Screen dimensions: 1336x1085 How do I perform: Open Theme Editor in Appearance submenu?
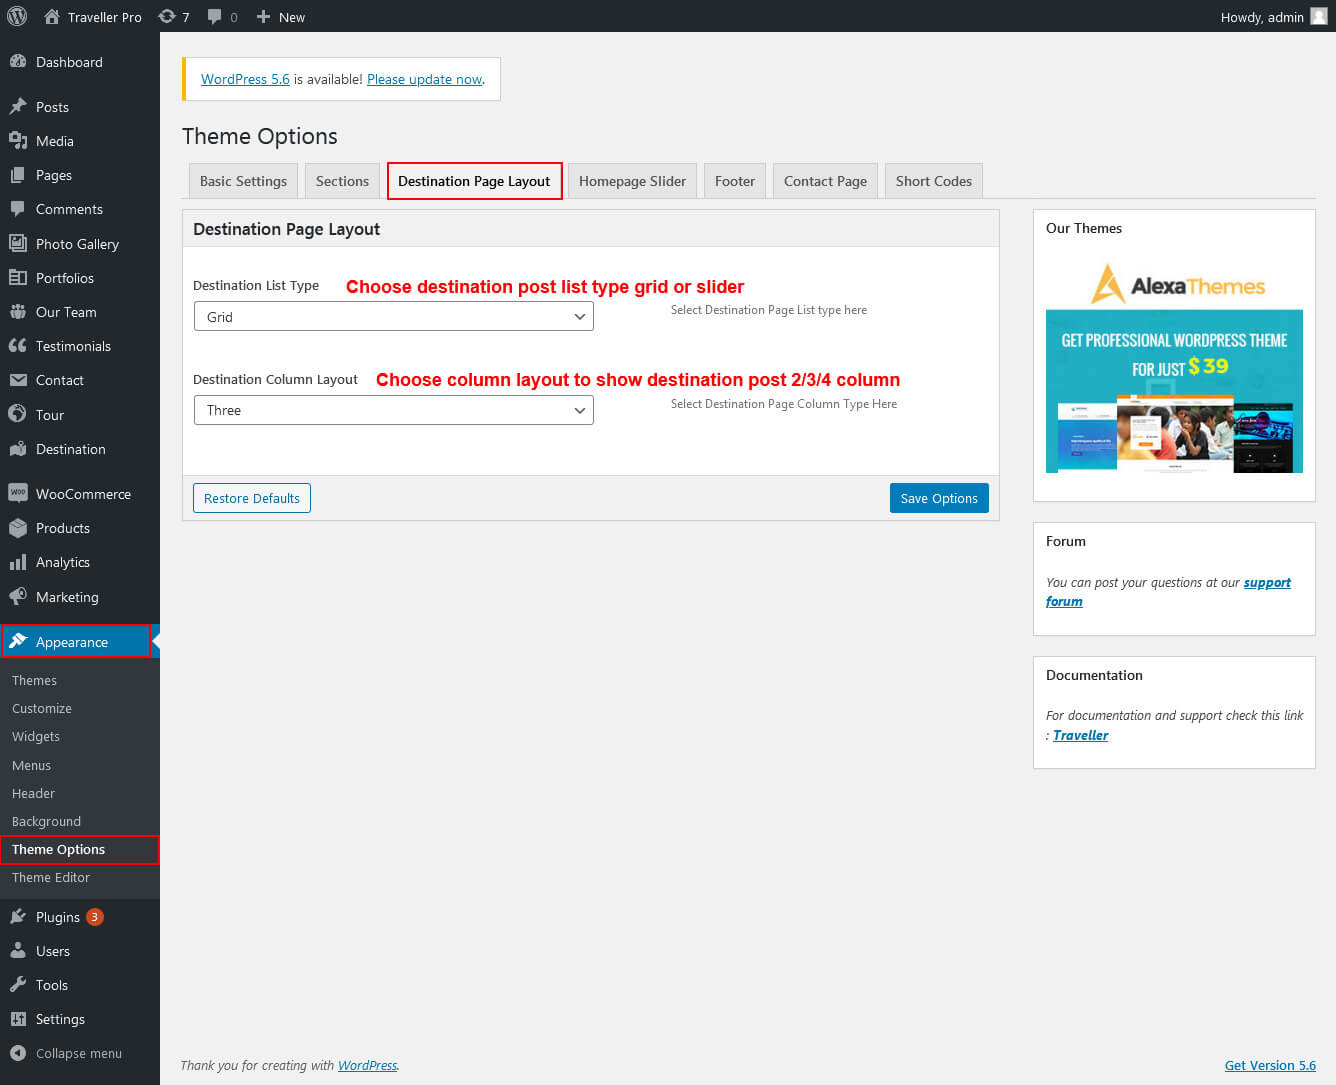click(51, 878)
